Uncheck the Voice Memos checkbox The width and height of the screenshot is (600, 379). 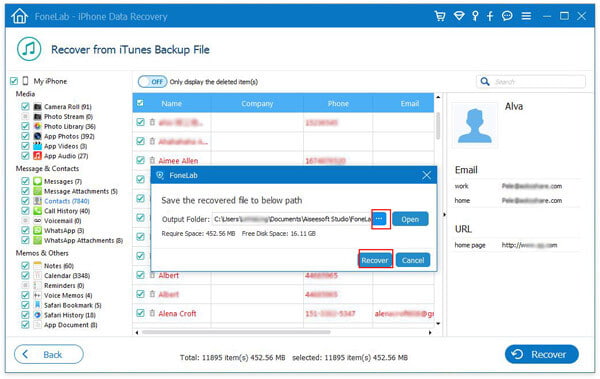coord(25,295)
